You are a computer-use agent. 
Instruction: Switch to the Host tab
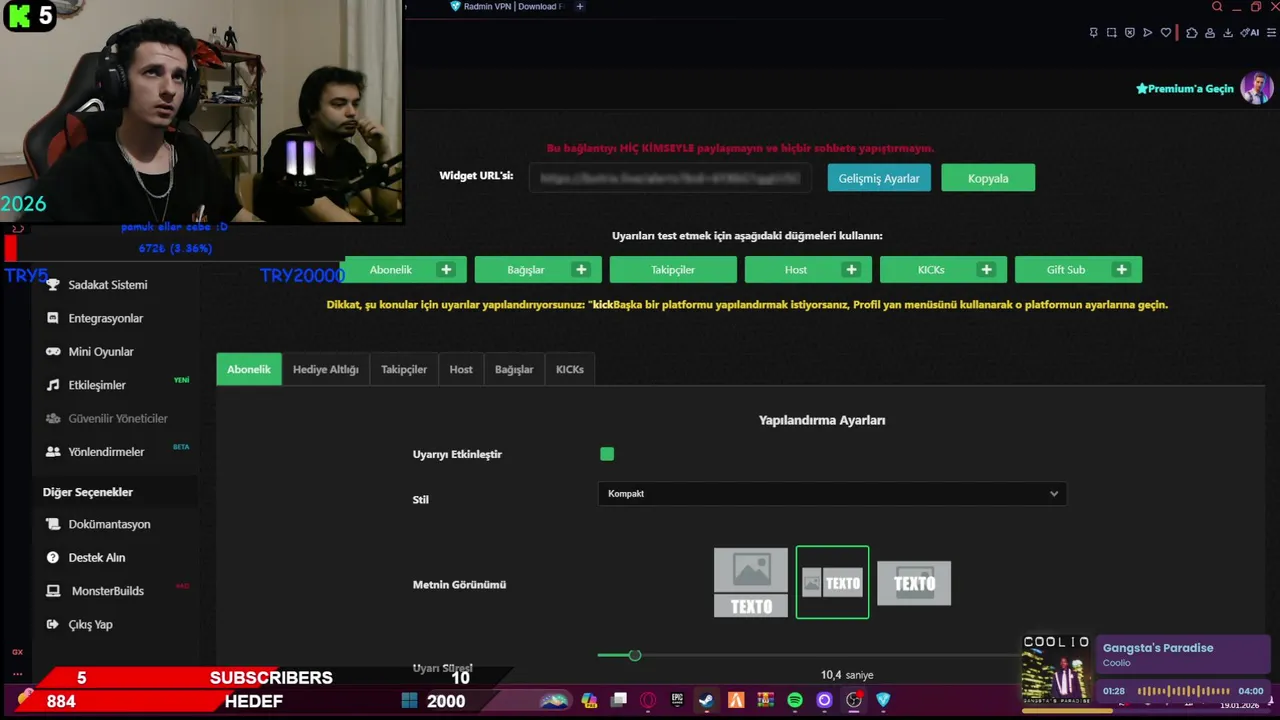click(461, 369)
